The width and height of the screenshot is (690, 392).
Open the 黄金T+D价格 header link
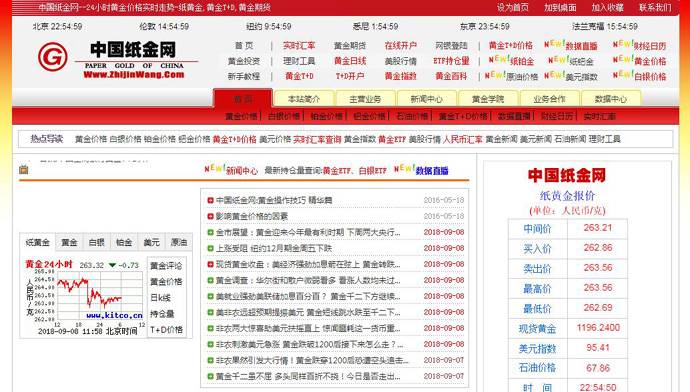click(x=510, y=46)
